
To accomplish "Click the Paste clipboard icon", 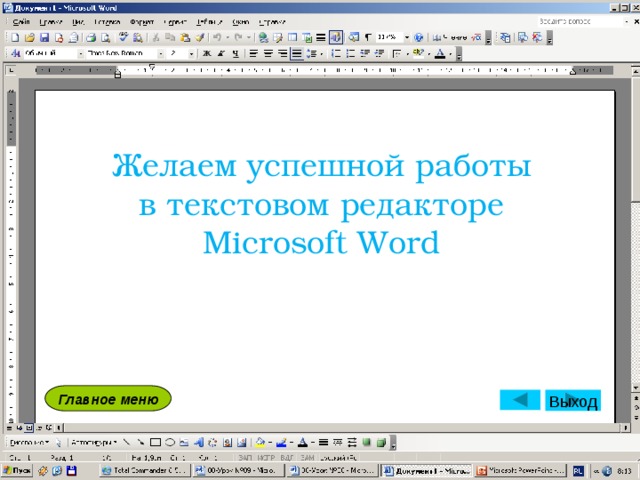I will [x=185, y=38].
